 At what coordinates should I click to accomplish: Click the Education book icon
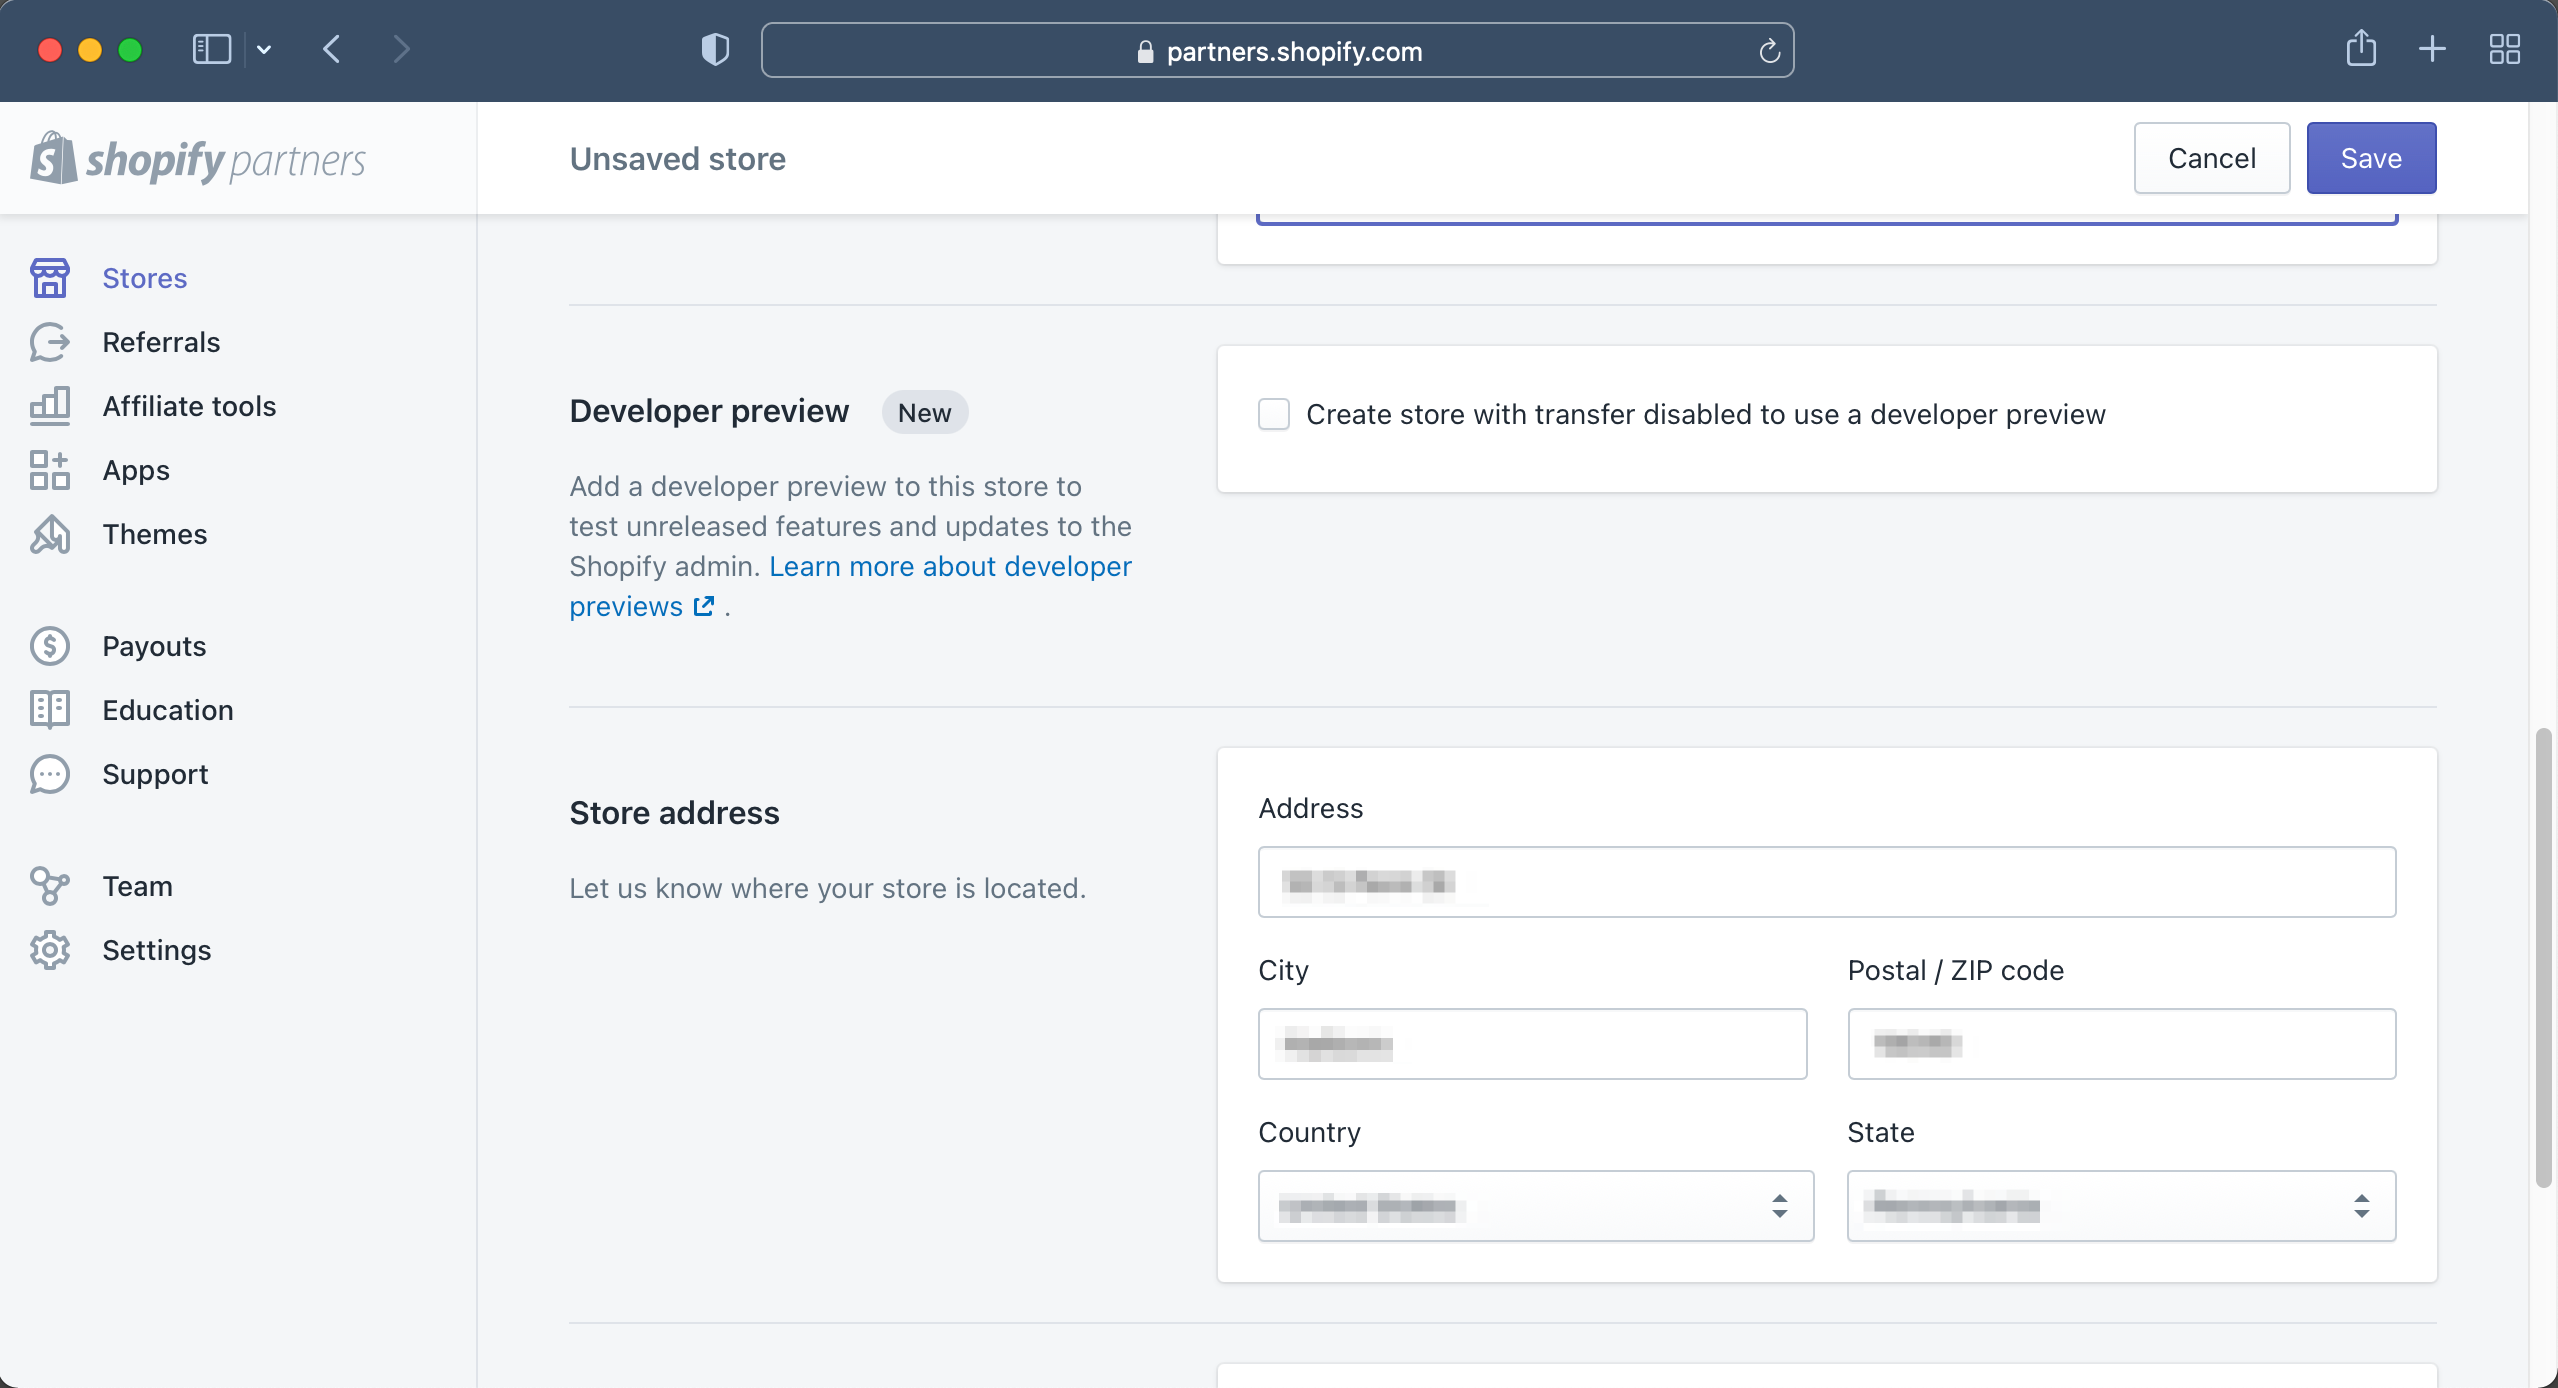(x=50, y=710)
